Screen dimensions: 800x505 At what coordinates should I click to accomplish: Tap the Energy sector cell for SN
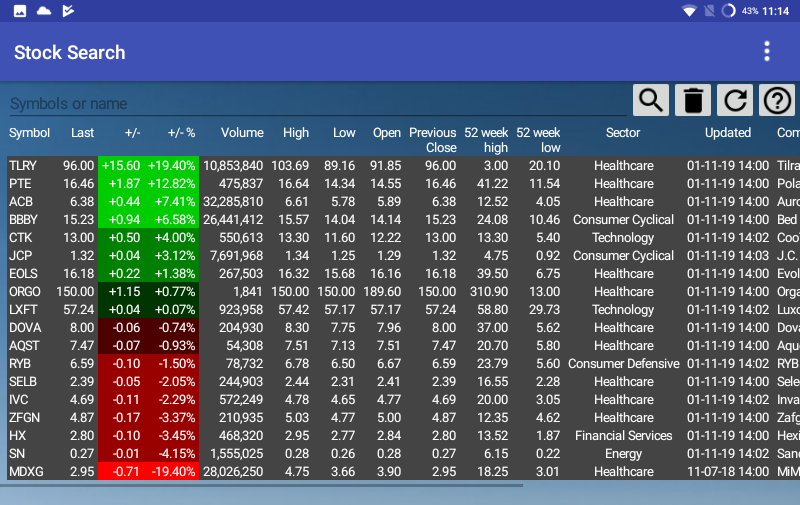click(623, 453)
